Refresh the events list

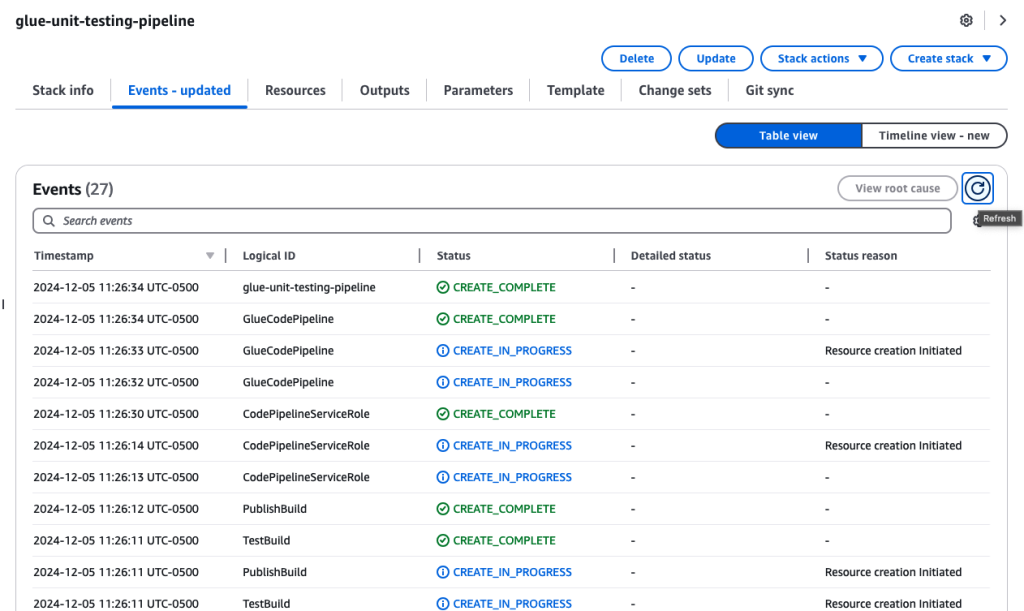coord(977,188)
